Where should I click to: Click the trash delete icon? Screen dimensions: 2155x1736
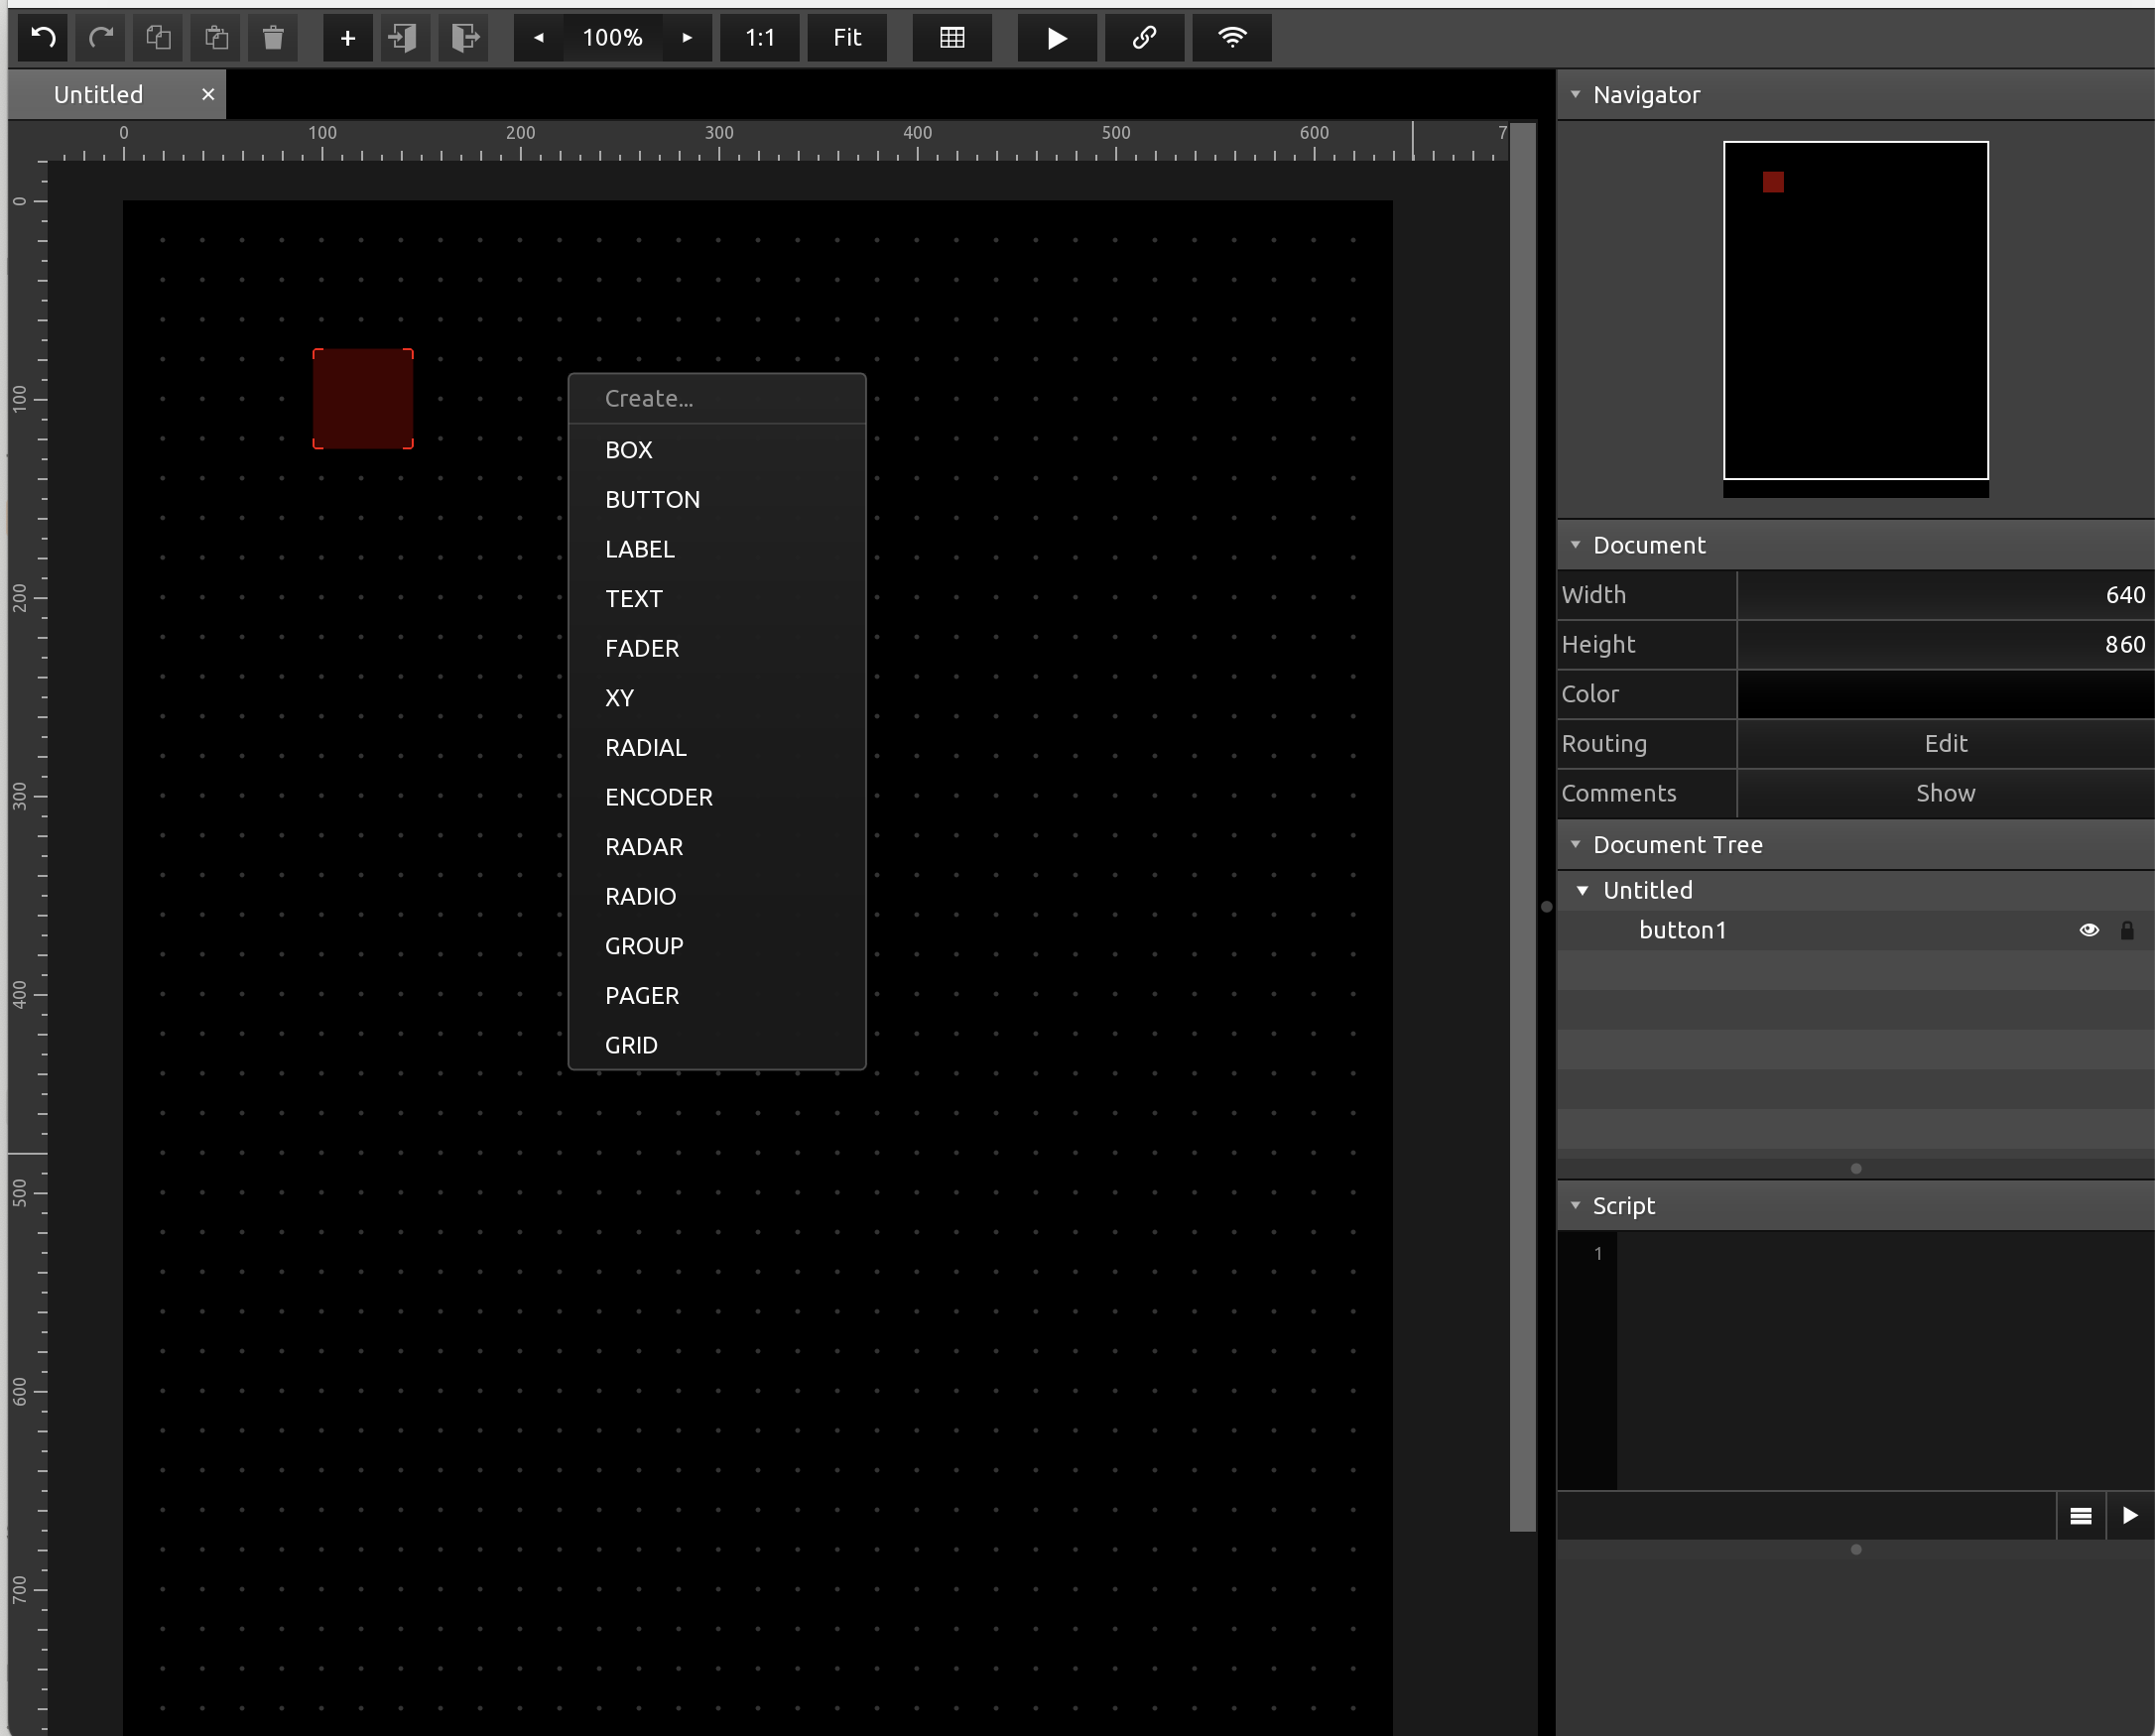[273, 38]
